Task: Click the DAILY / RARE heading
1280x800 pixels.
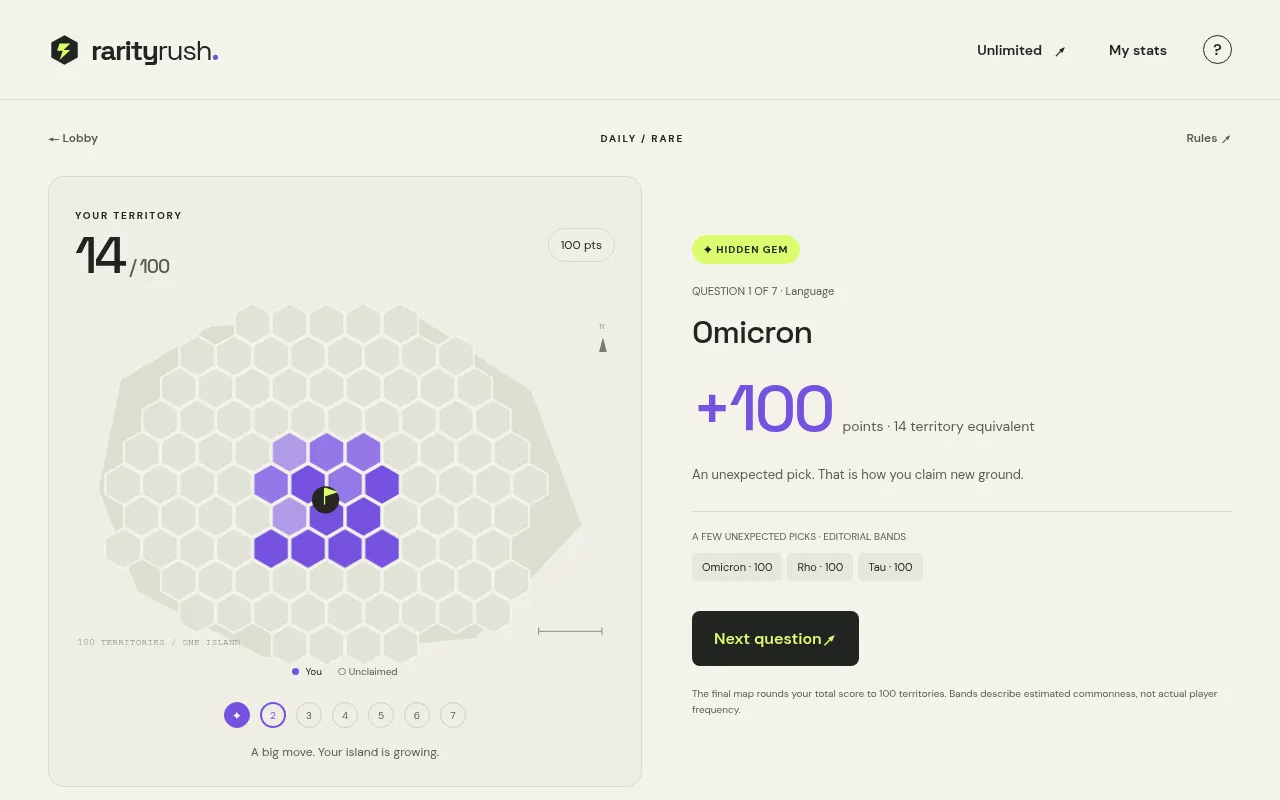Action: tap(642, 138)
